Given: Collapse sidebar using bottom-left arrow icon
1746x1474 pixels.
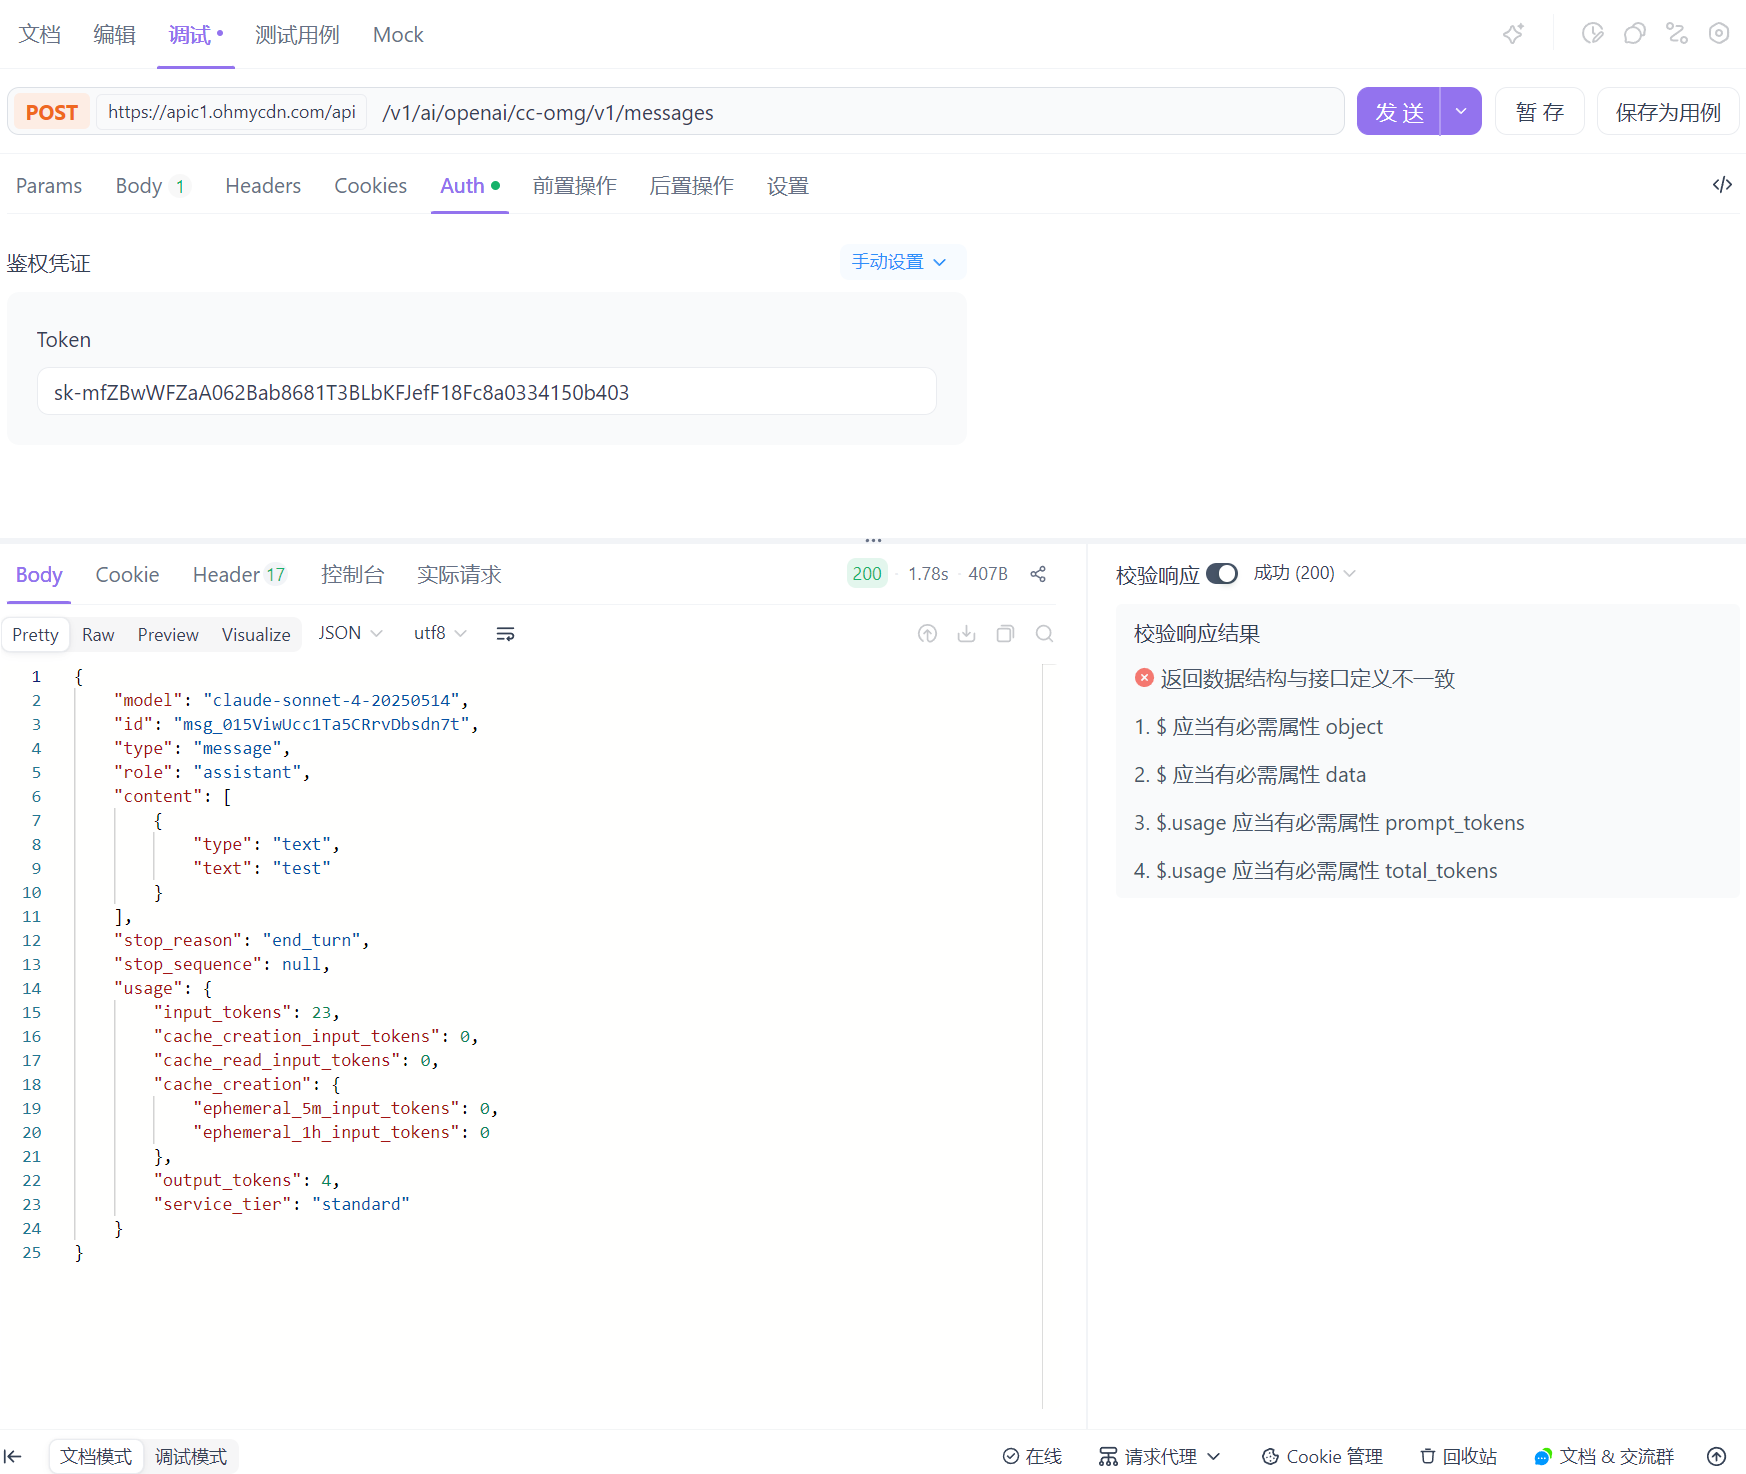Looking at the screenshot, I should coord(13,1456).
